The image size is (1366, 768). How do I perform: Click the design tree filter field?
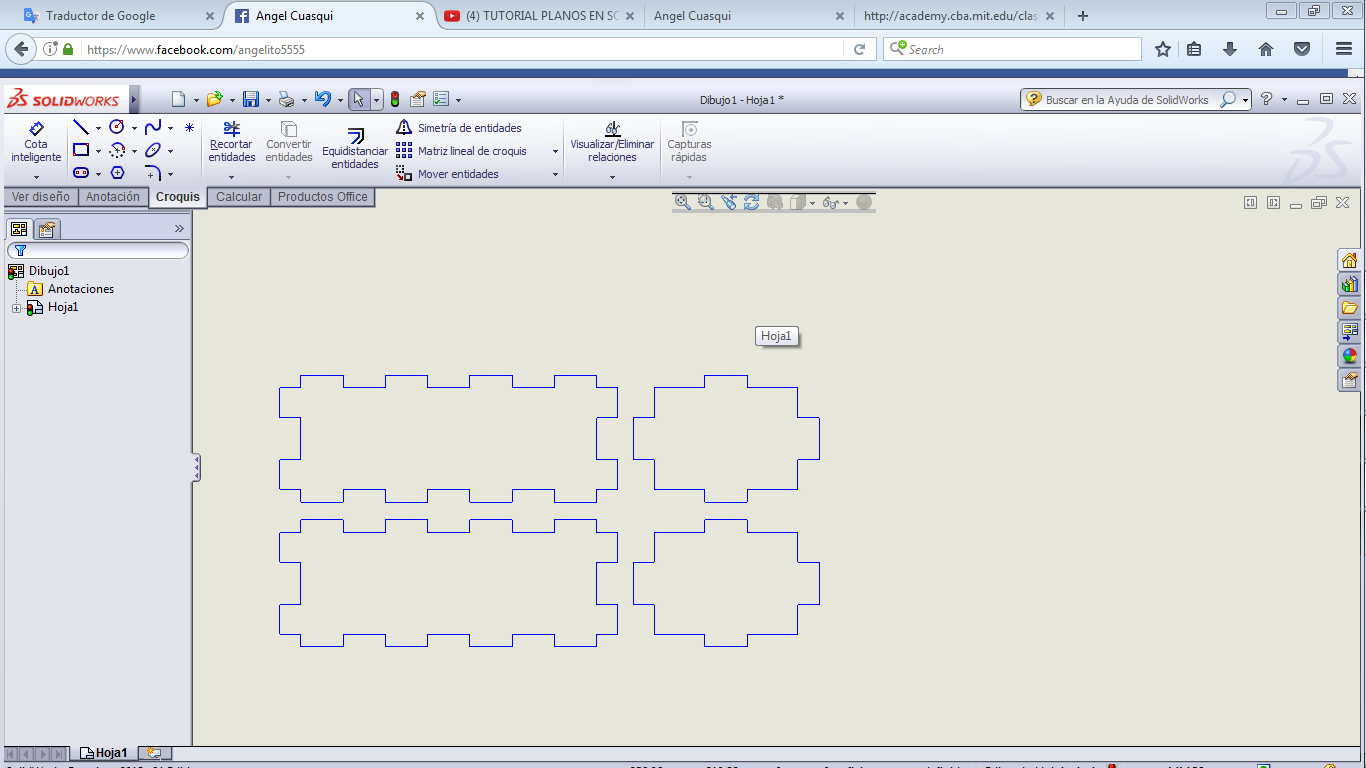(98, 250)
